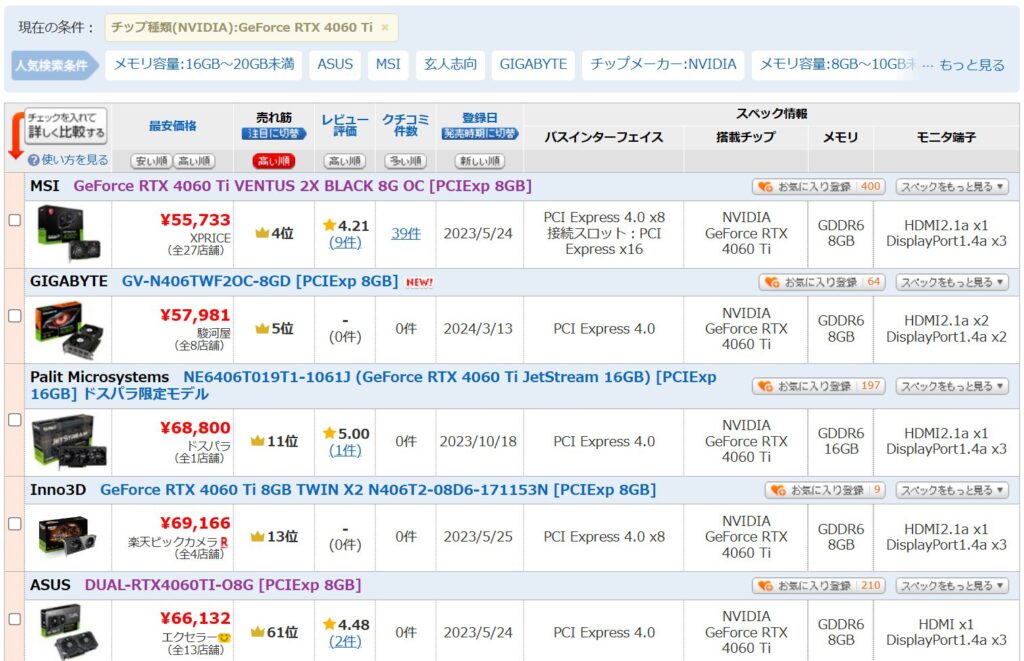Open DUAL-RTX4060TI-O8G product page

coord(223,585)
